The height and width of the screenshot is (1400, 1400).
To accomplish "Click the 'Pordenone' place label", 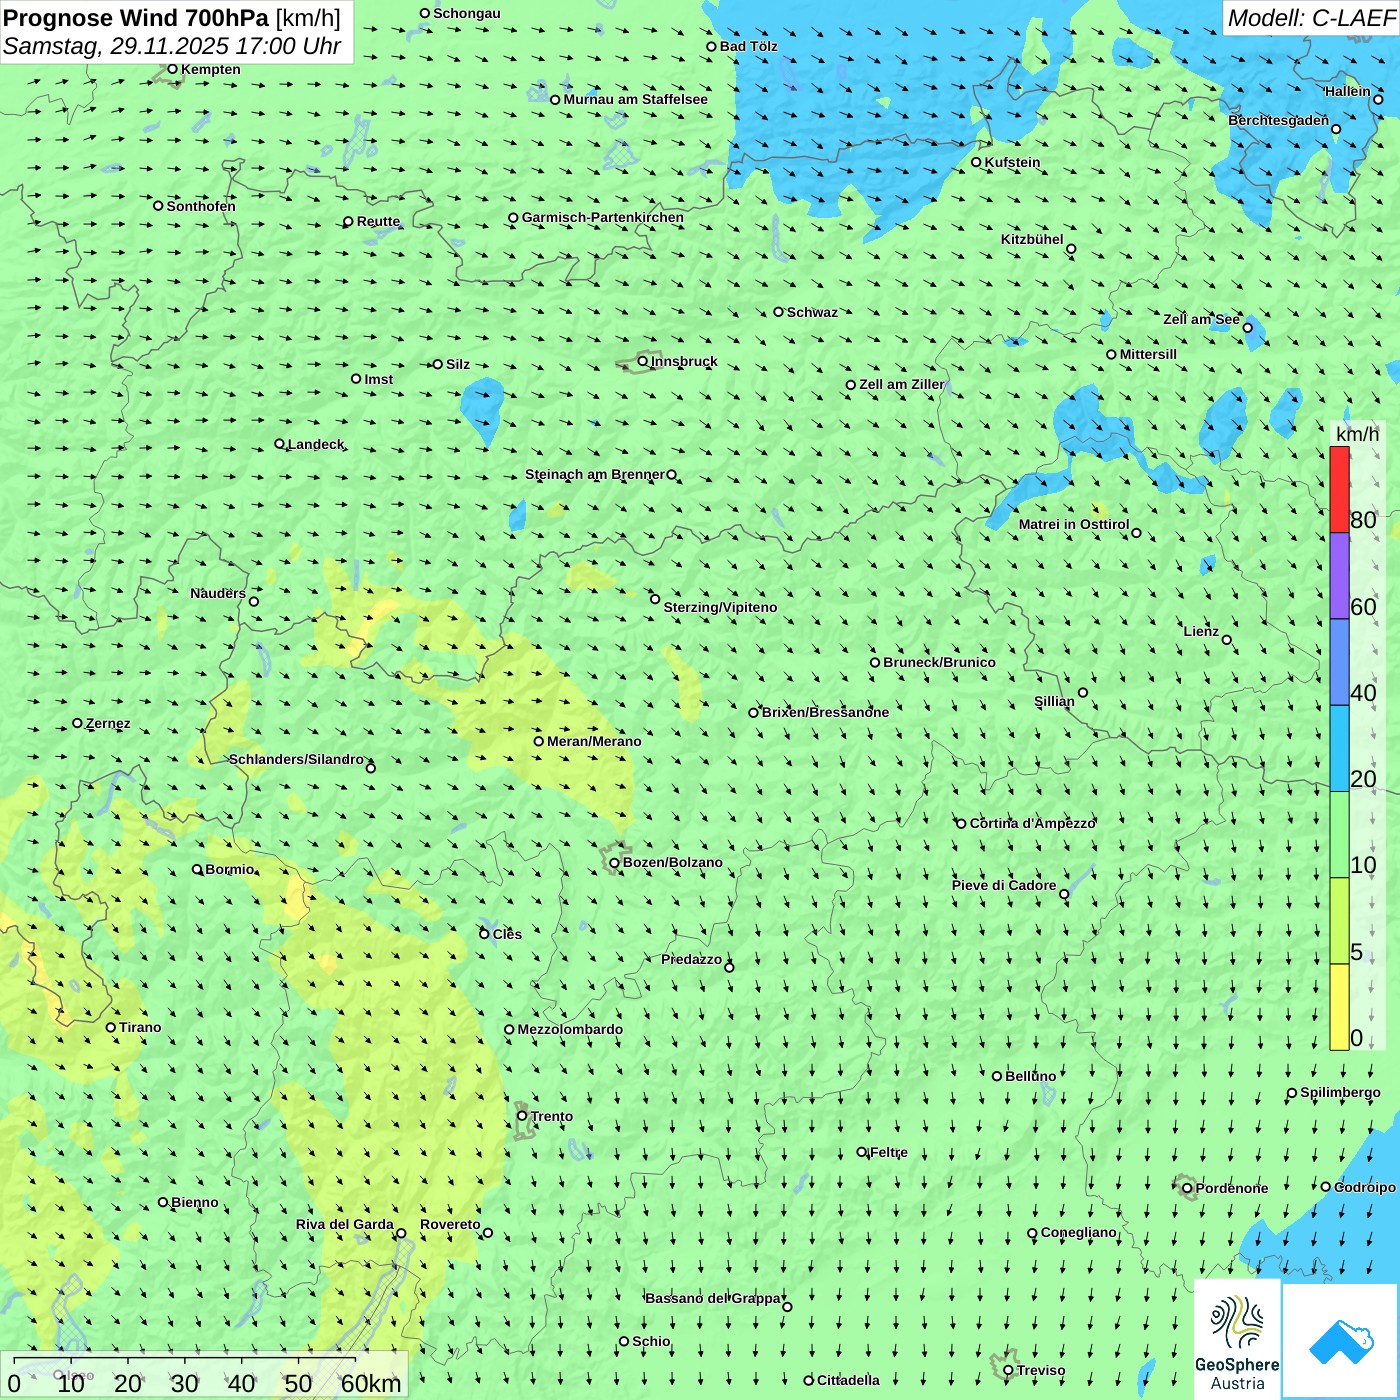I will 1232,1188.
